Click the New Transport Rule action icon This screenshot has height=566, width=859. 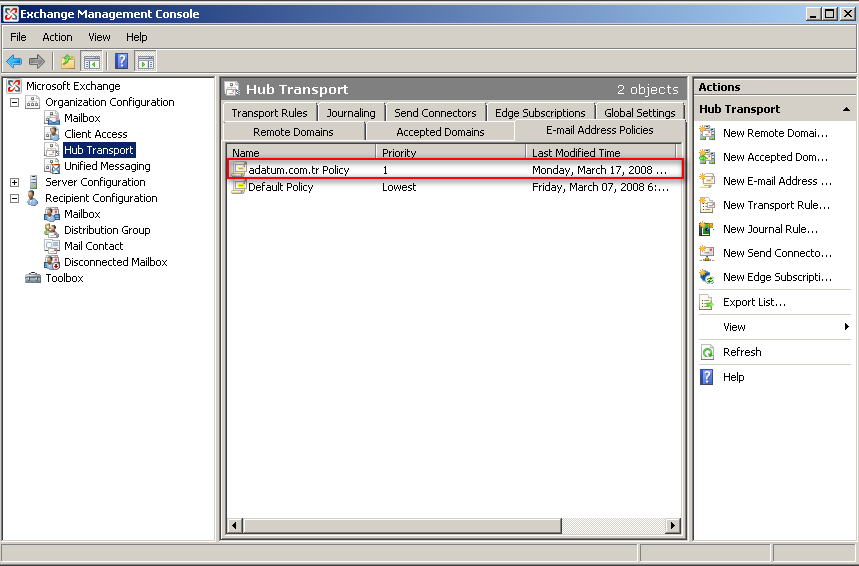tap(707, 205)
